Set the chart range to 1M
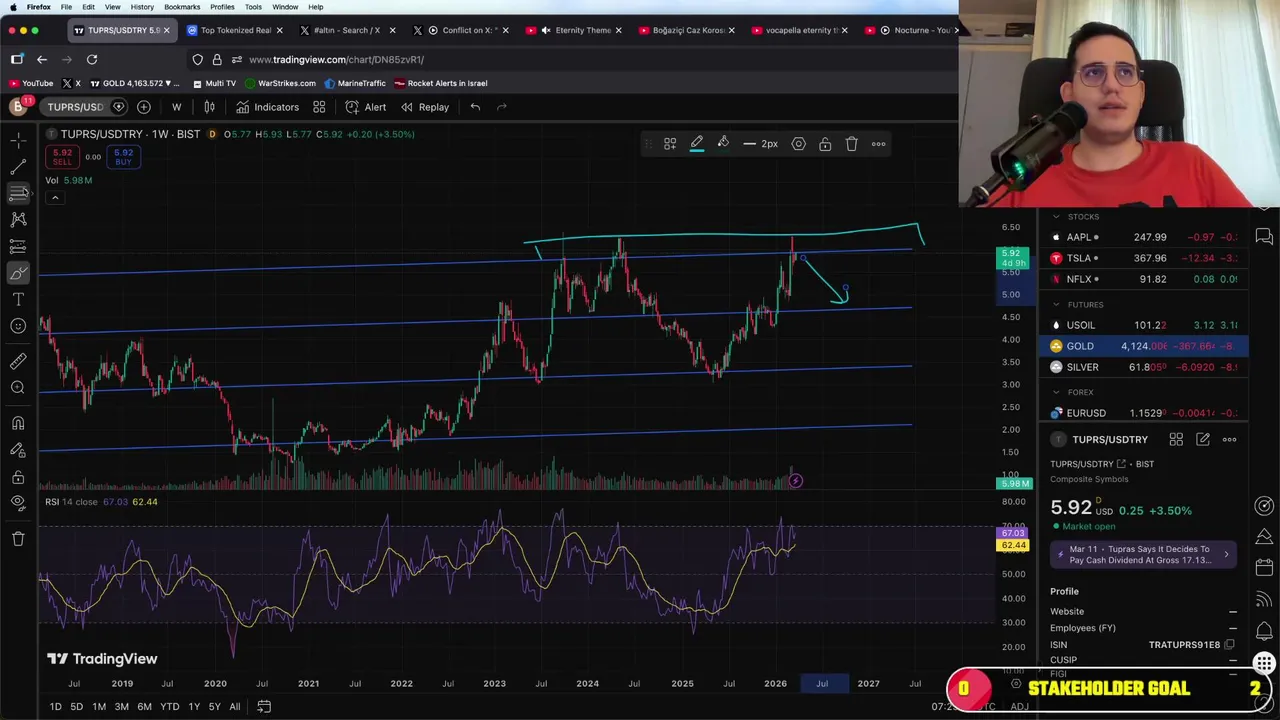 99,707
